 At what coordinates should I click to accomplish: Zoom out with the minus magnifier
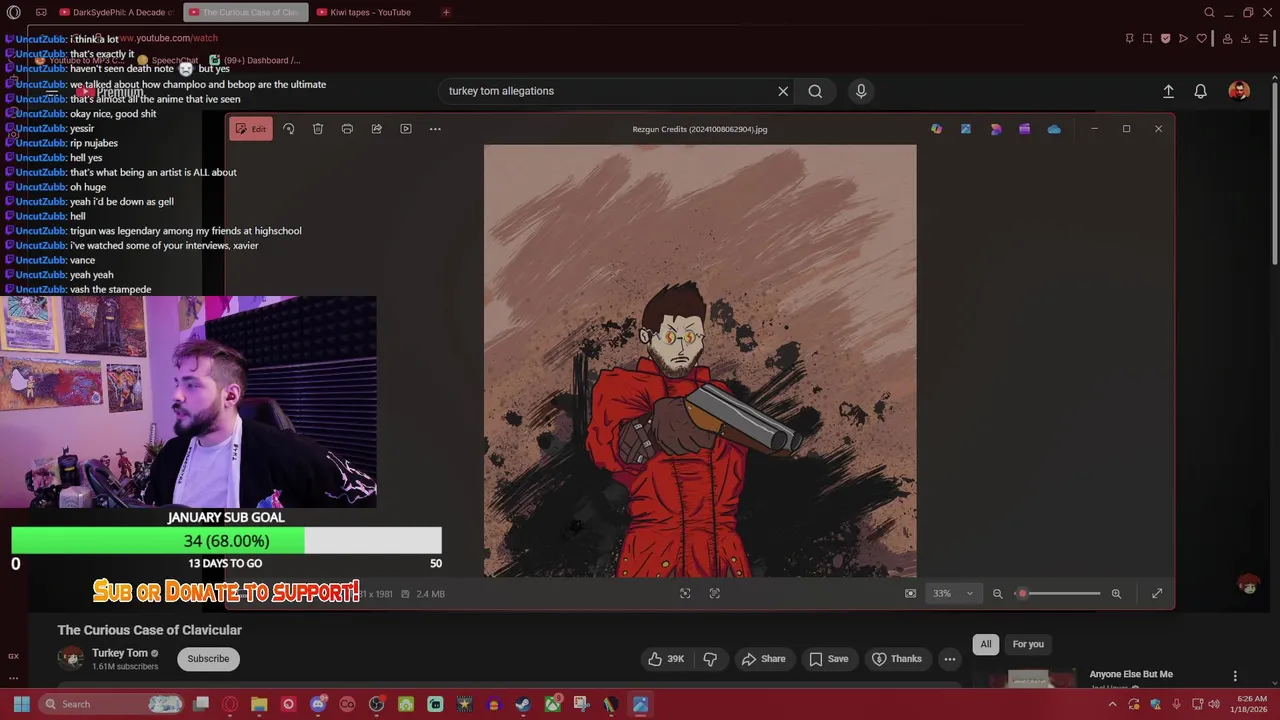tap(997, 593)
